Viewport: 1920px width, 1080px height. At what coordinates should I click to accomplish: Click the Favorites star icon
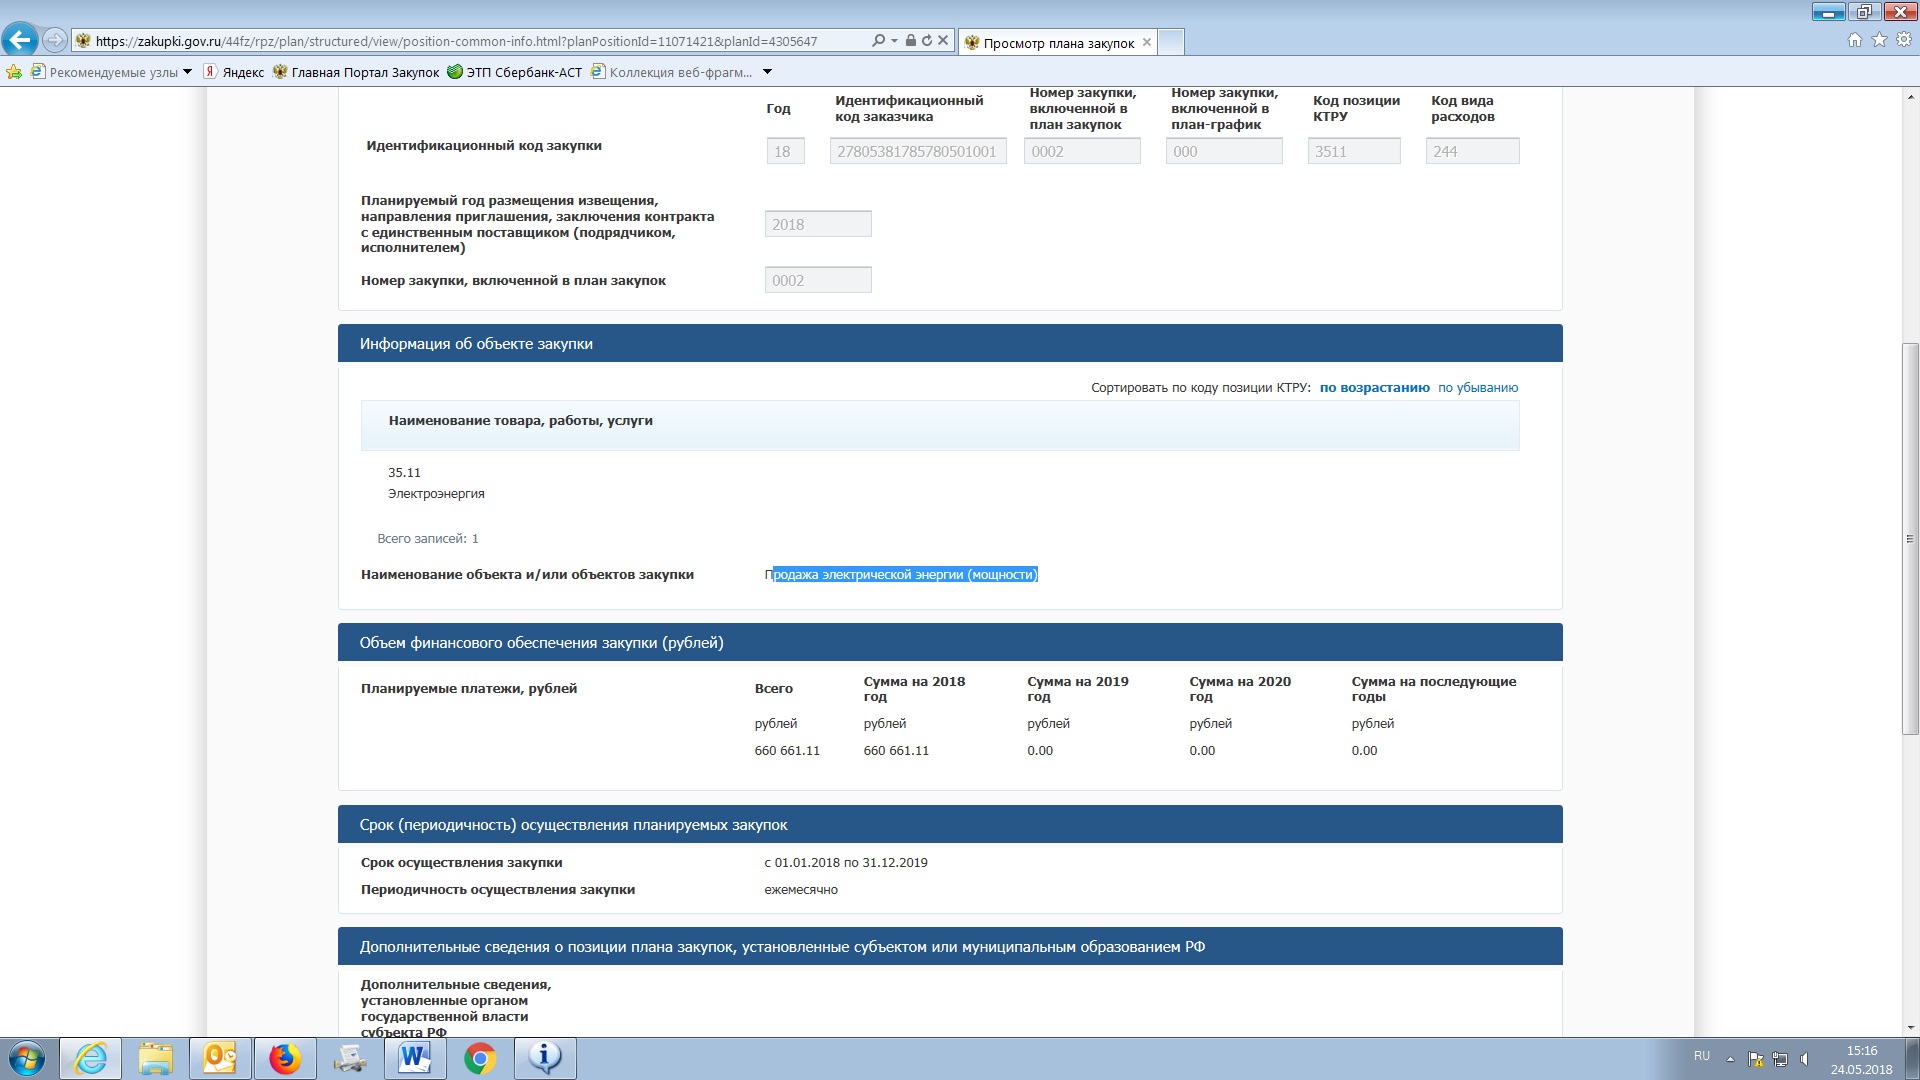point(1879,40)
